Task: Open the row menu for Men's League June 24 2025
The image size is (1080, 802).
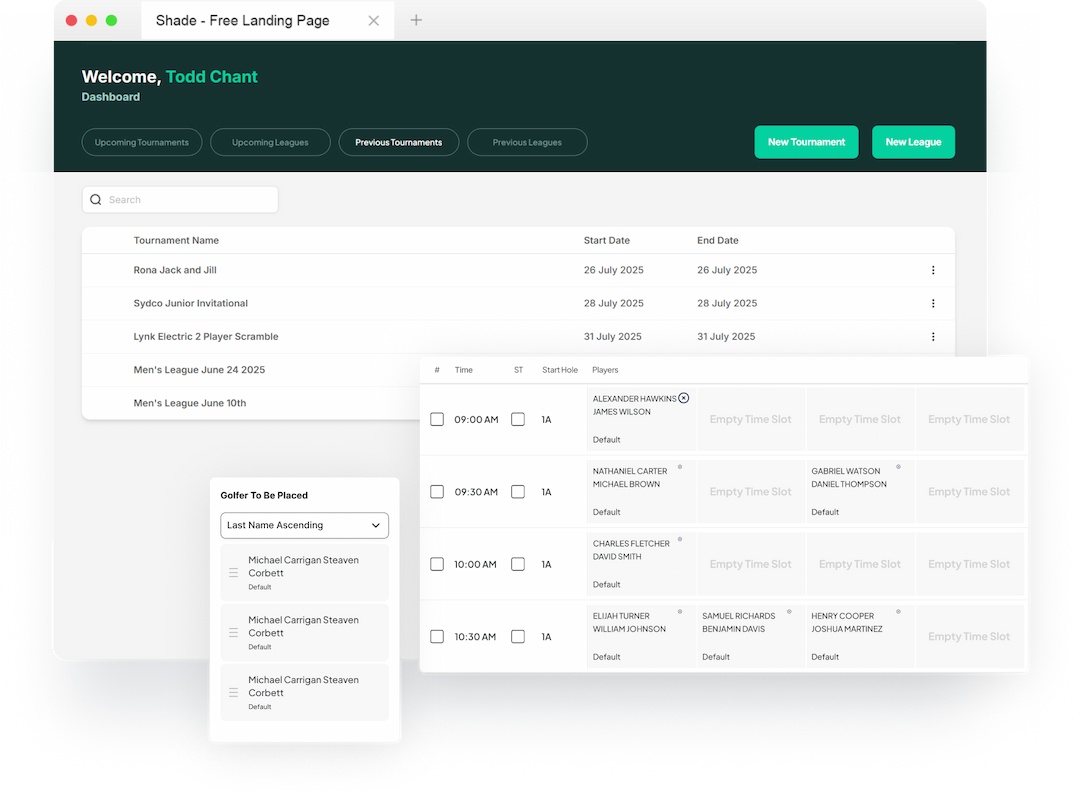Action: point(933,369)
